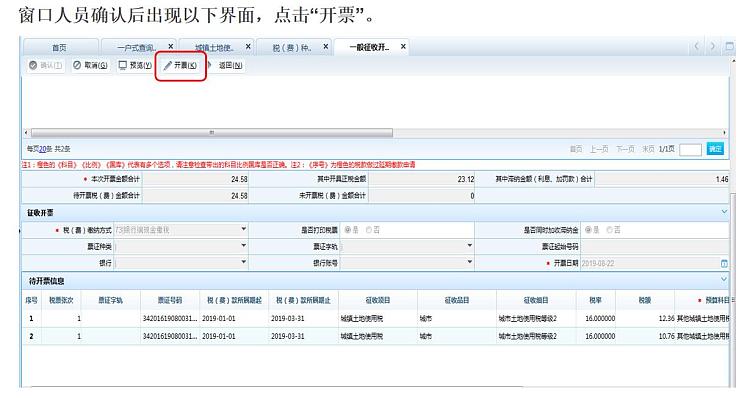Select 是 for 是否同时加收滞纳金

click(x=588, y=230)
